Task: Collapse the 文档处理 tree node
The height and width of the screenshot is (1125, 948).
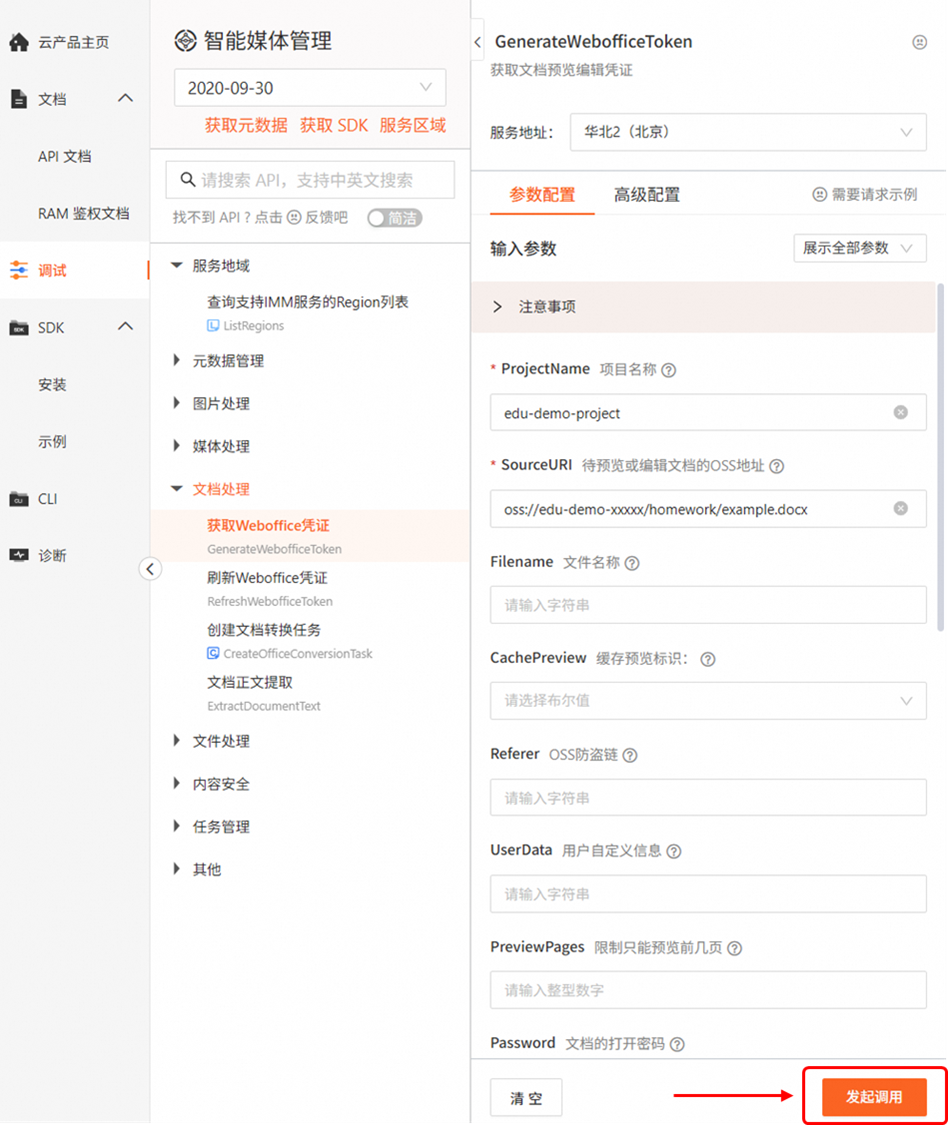Action: click(x=177, y=489)
